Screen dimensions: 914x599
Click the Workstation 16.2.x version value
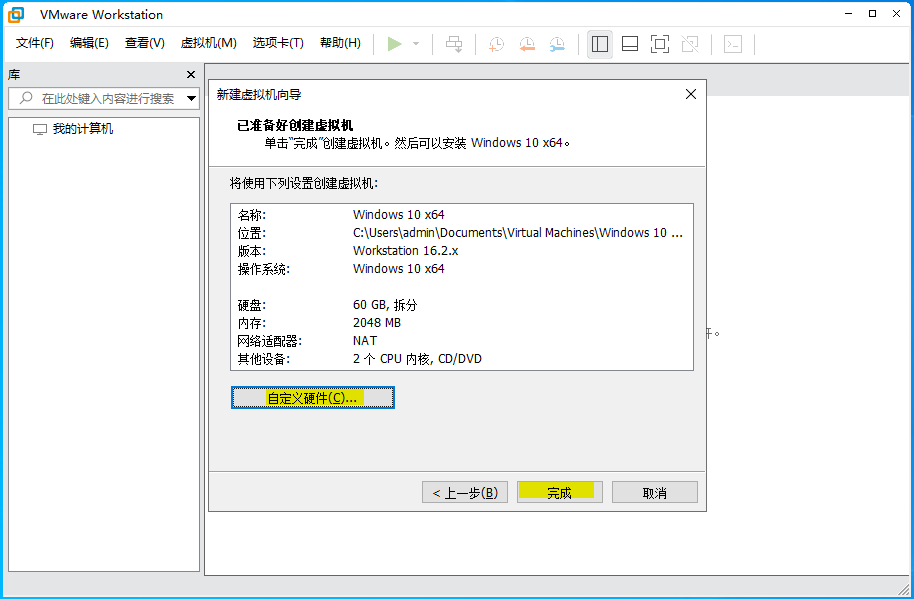pos(406,251)
